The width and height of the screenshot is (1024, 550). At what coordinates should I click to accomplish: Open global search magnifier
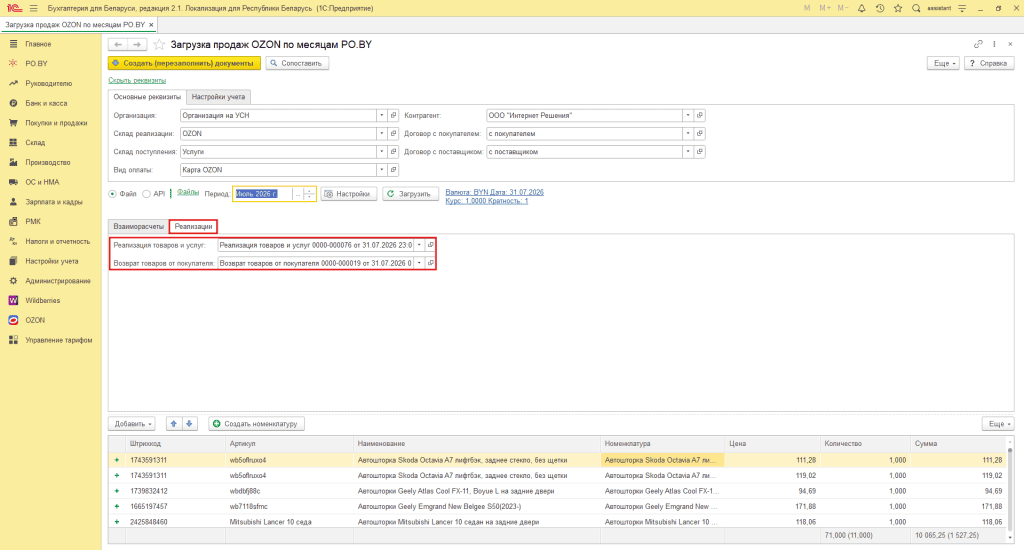(916, 8)
